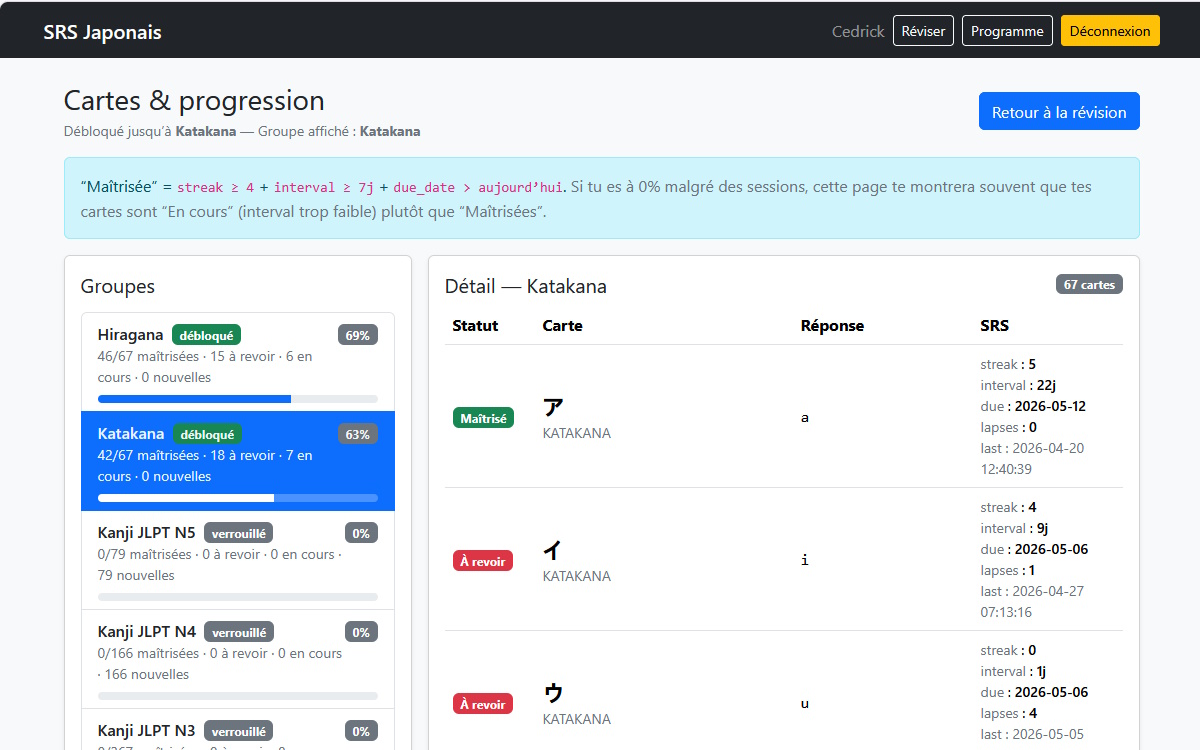
Task: Click the SRS column header
Action: coord(995,325)
